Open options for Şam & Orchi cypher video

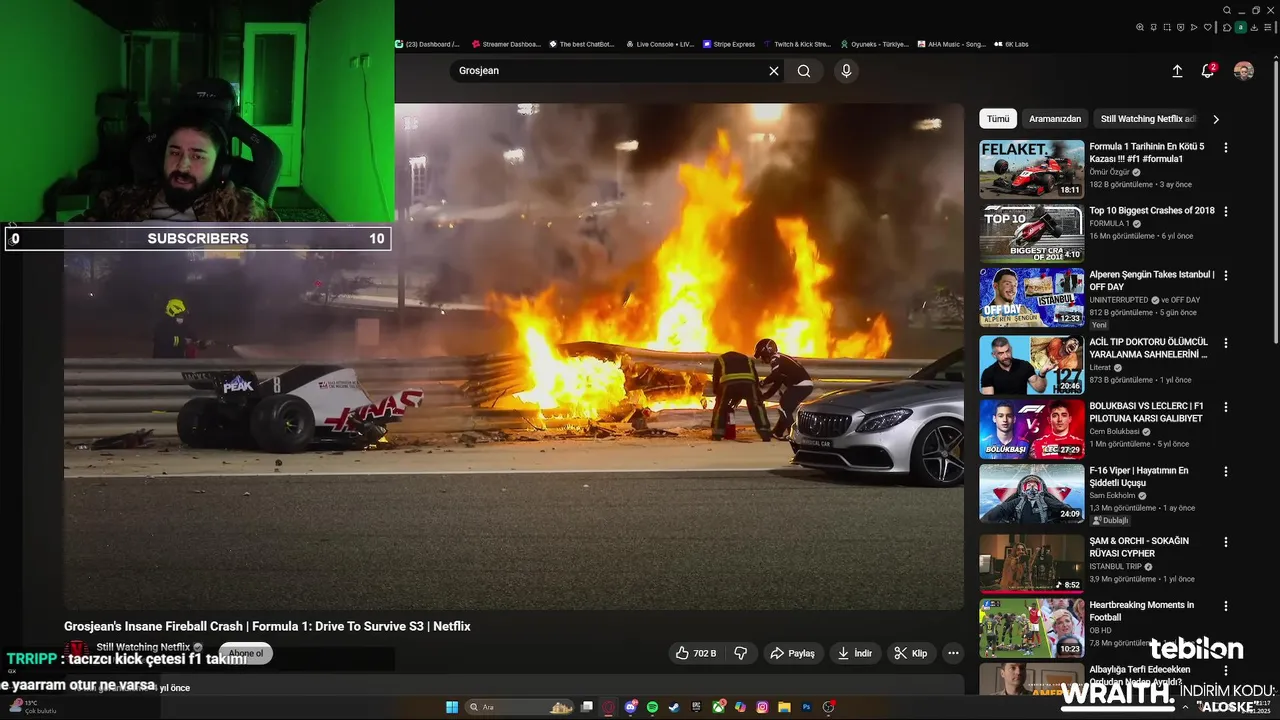tap(1226, 541)
